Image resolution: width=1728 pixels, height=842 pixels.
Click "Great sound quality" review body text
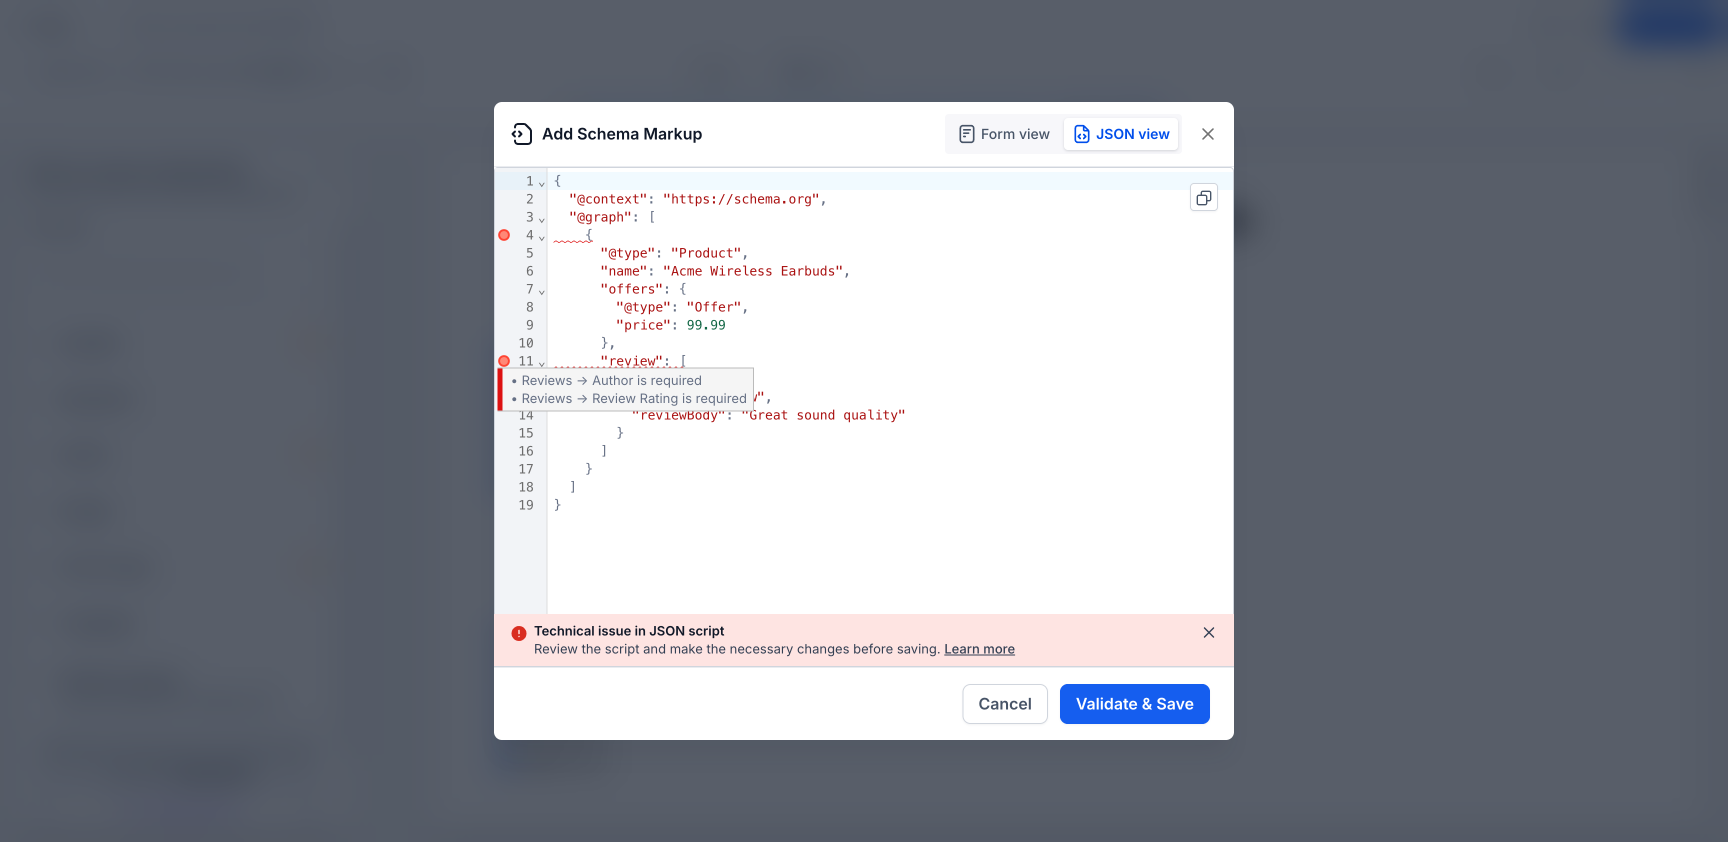pos(823,415)
